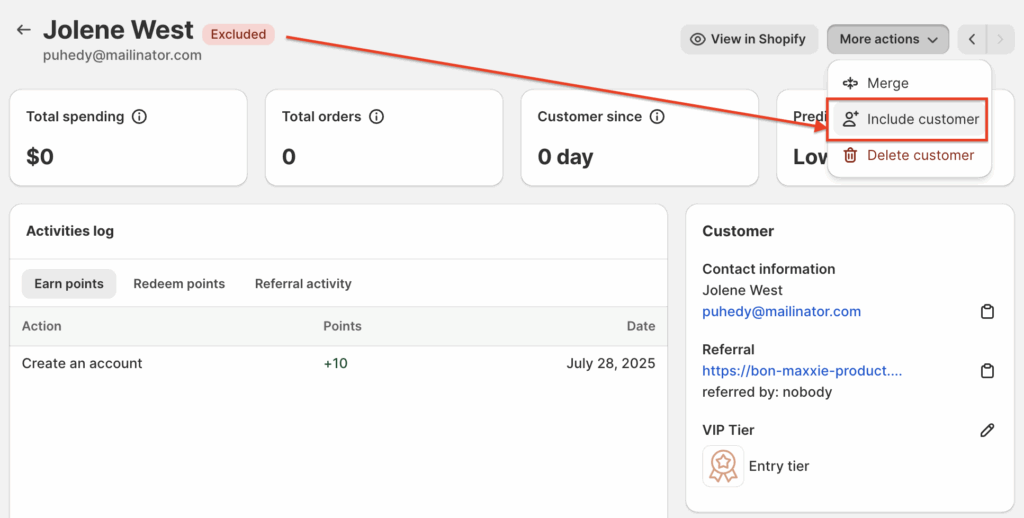Select Delete customer from the menu
1024x518 pixels.
click(908, 155)
